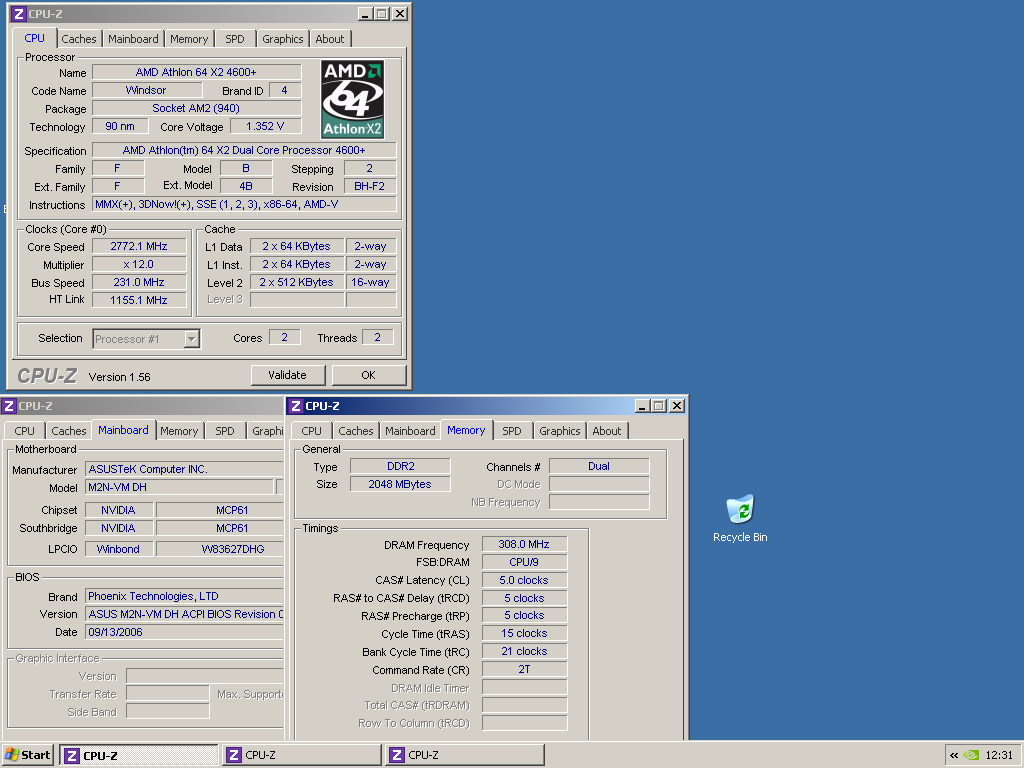Select the CPU tab in top CPU-Z window
The image size is (1024, 768).
click(x=35, y=38)
